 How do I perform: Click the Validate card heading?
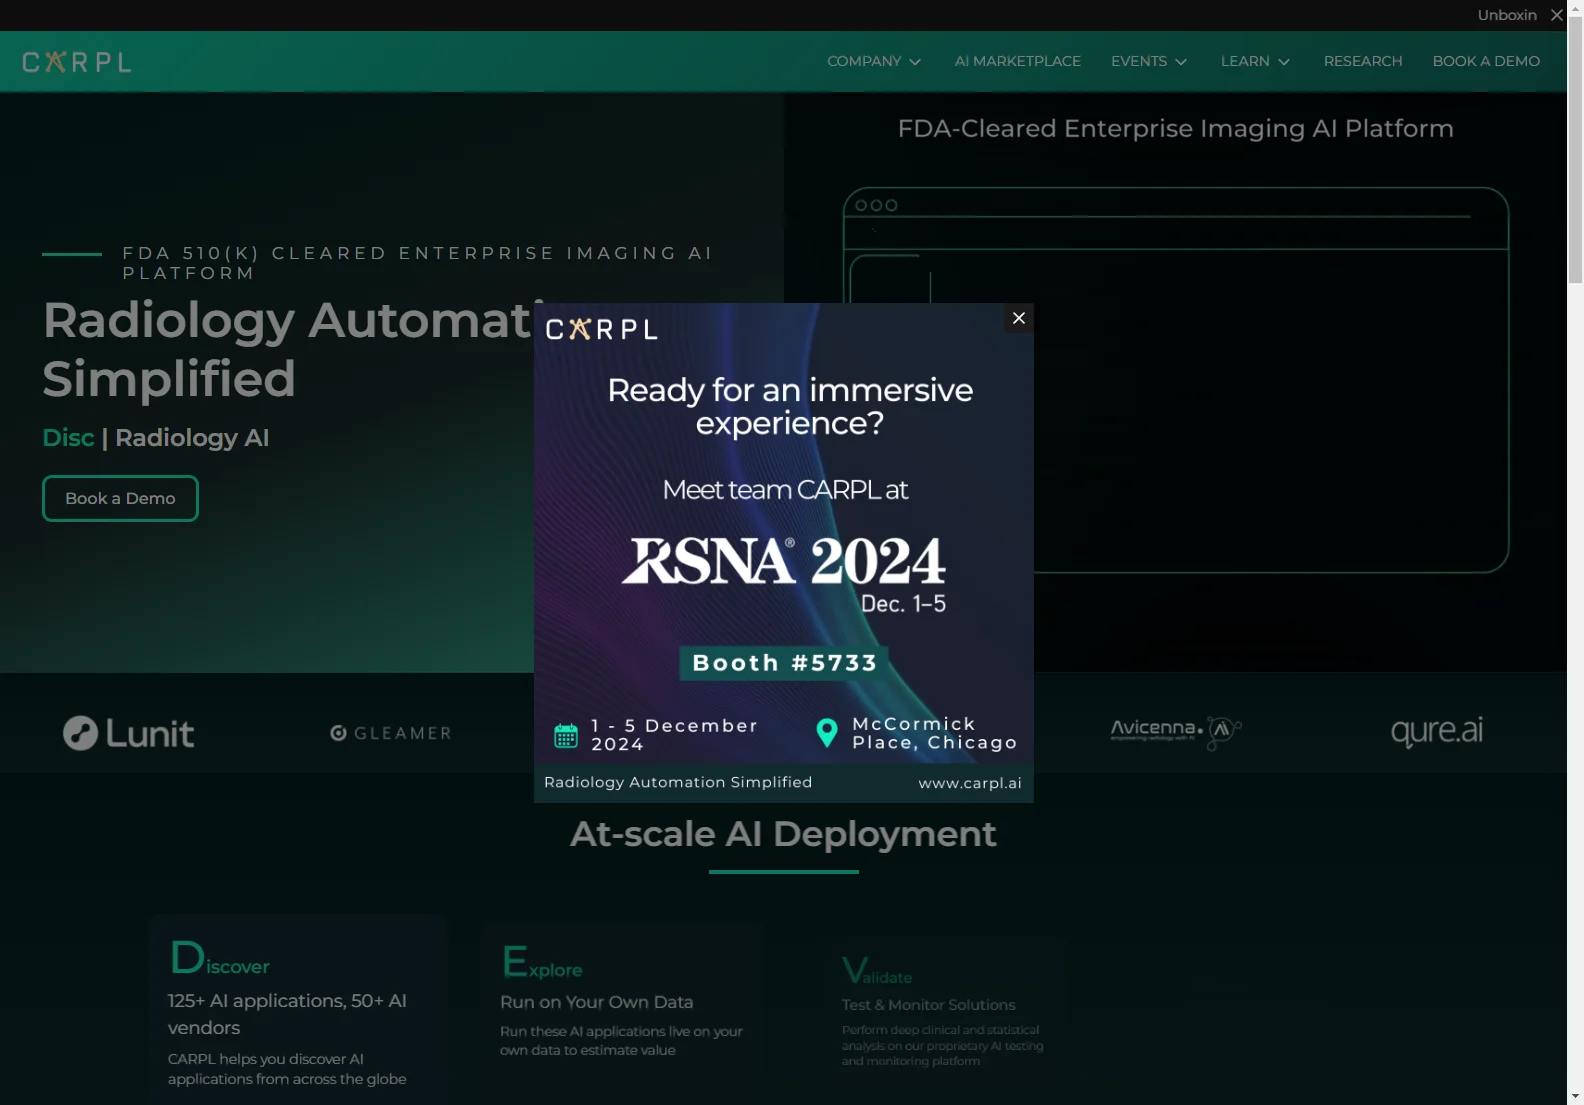[x=876, y=971]
